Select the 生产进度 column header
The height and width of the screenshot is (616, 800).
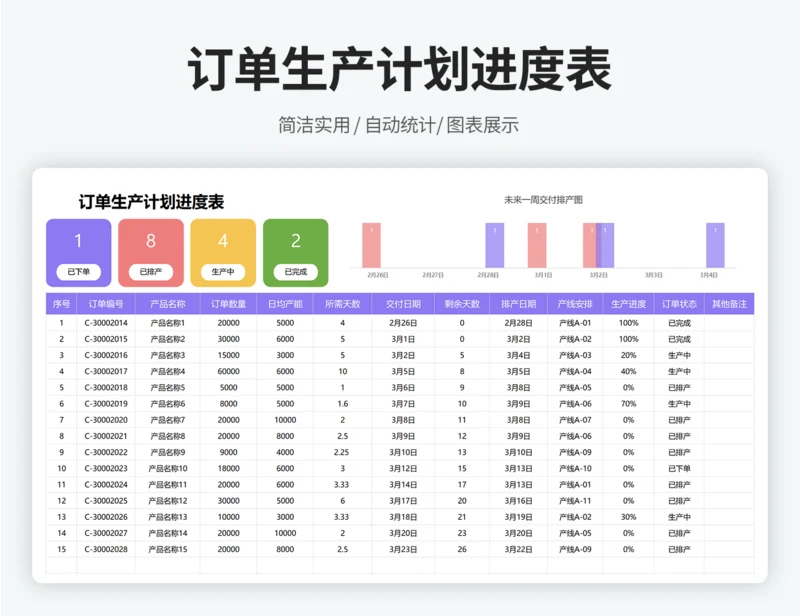(x=629, y=304)
